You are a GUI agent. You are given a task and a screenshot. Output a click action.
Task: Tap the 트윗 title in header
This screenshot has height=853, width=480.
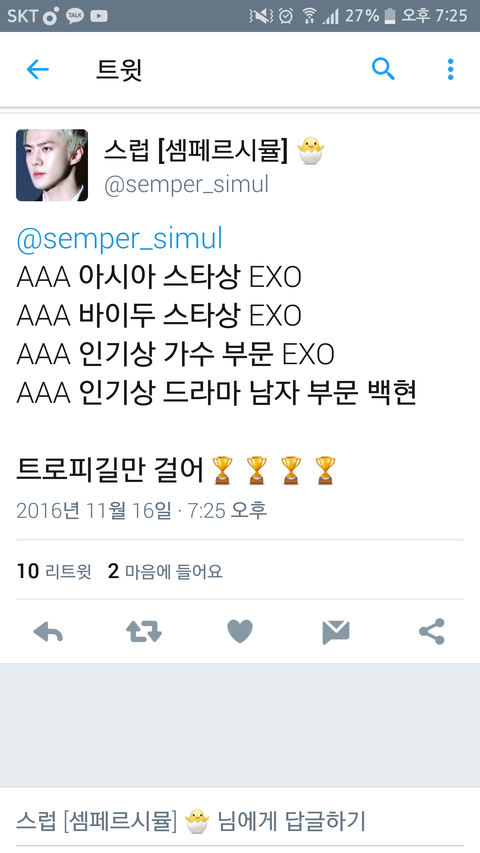click(119, 70)
